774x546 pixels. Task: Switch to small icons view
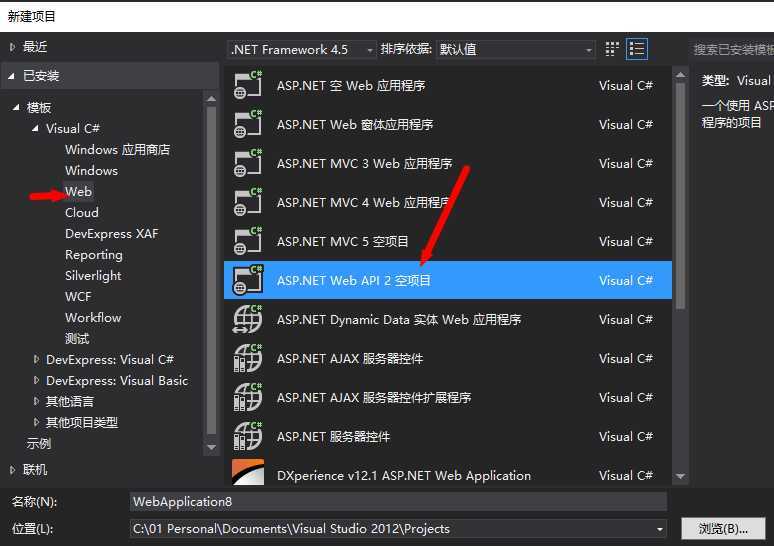click(612, 49)
